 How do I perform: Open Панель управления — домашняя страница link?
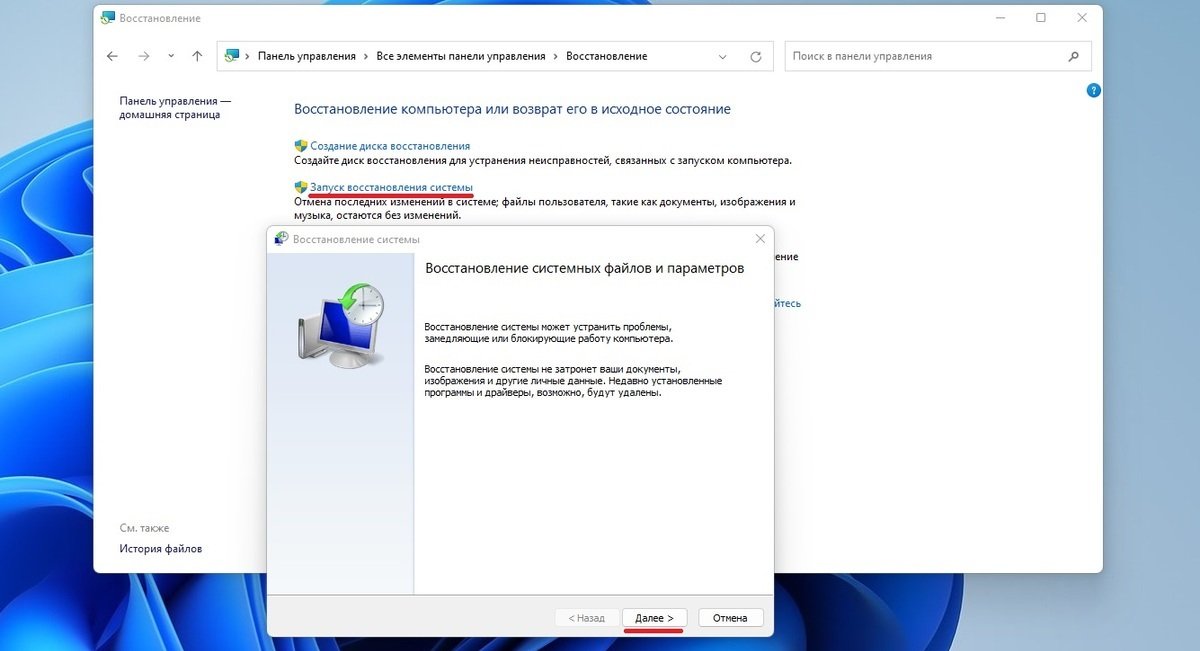point(175,108)
